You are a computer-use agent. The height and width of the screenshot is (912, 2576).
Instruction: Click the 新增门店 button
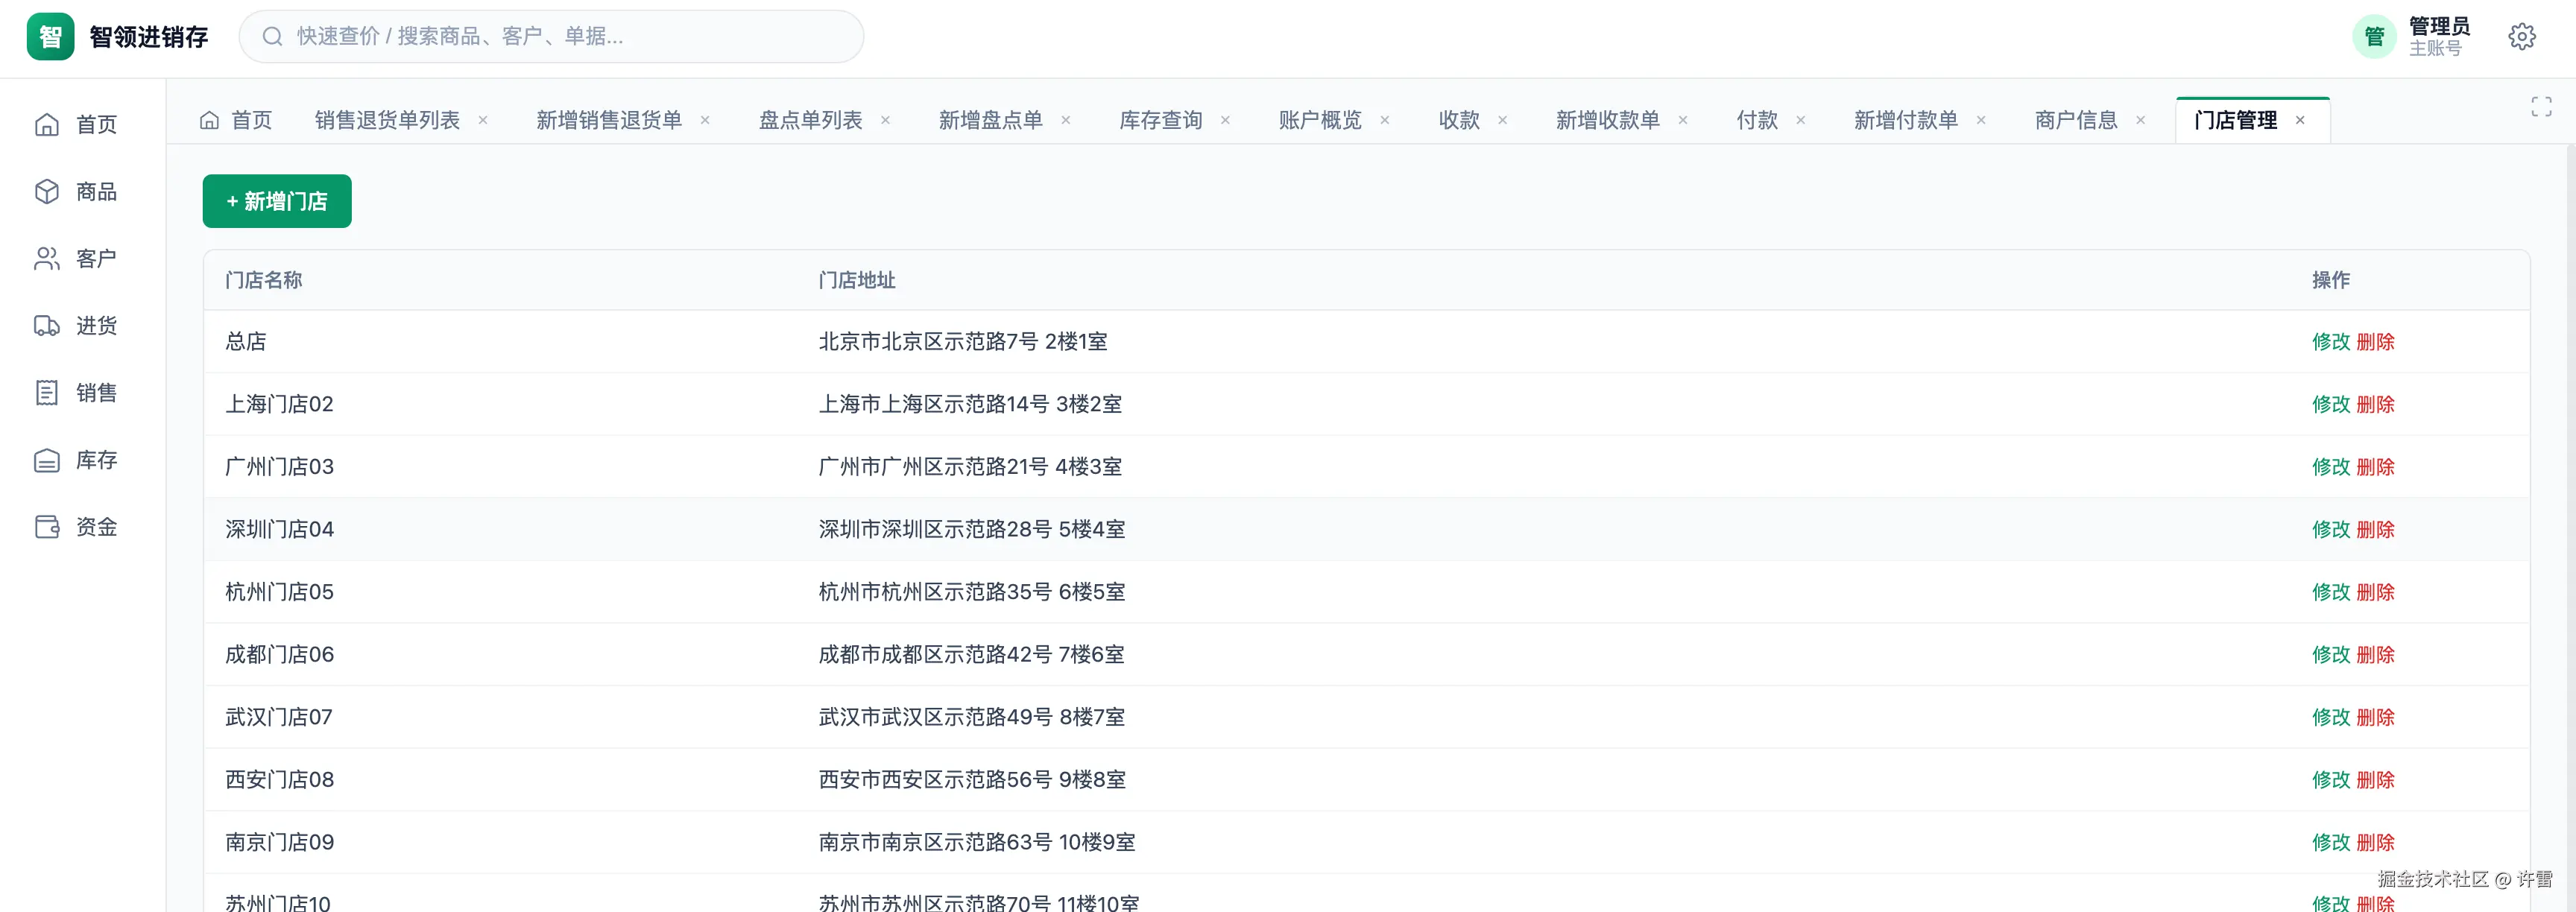click(277, 201)
